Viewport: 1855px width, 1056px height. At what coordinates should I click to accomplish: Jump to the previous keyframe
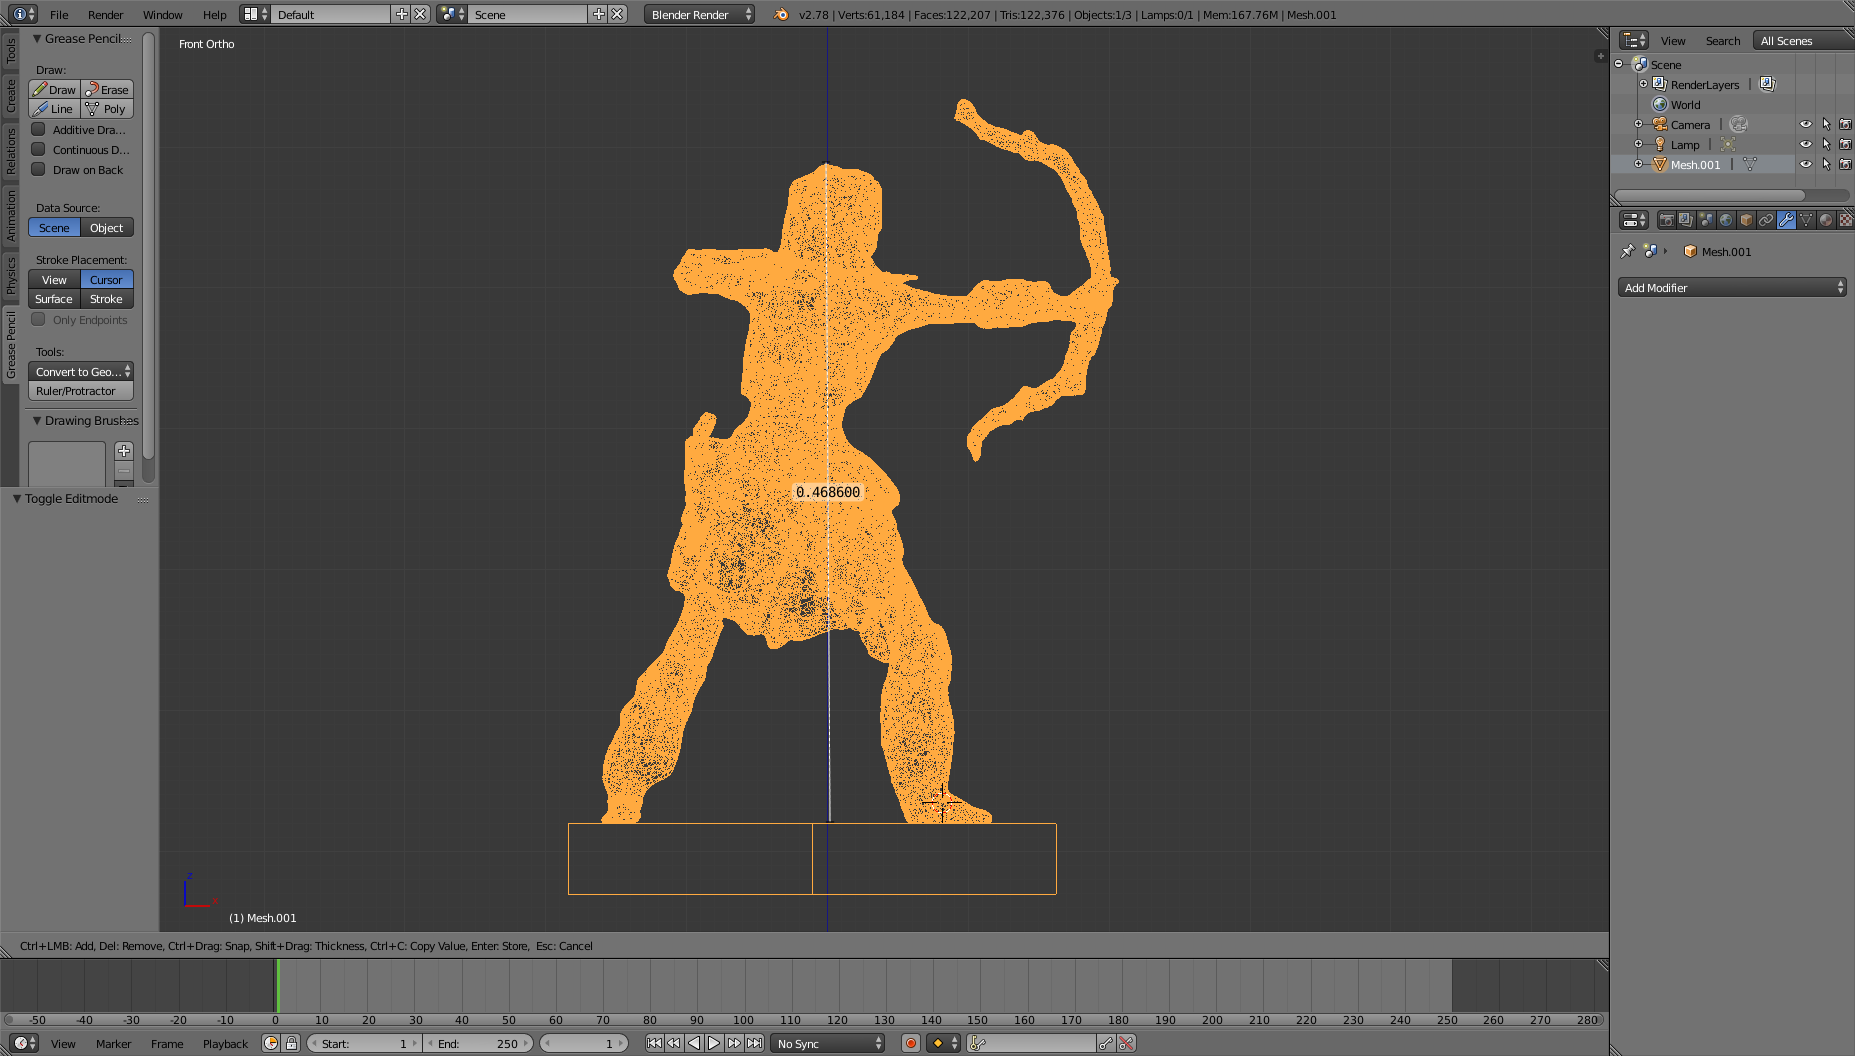(674, 1043)
